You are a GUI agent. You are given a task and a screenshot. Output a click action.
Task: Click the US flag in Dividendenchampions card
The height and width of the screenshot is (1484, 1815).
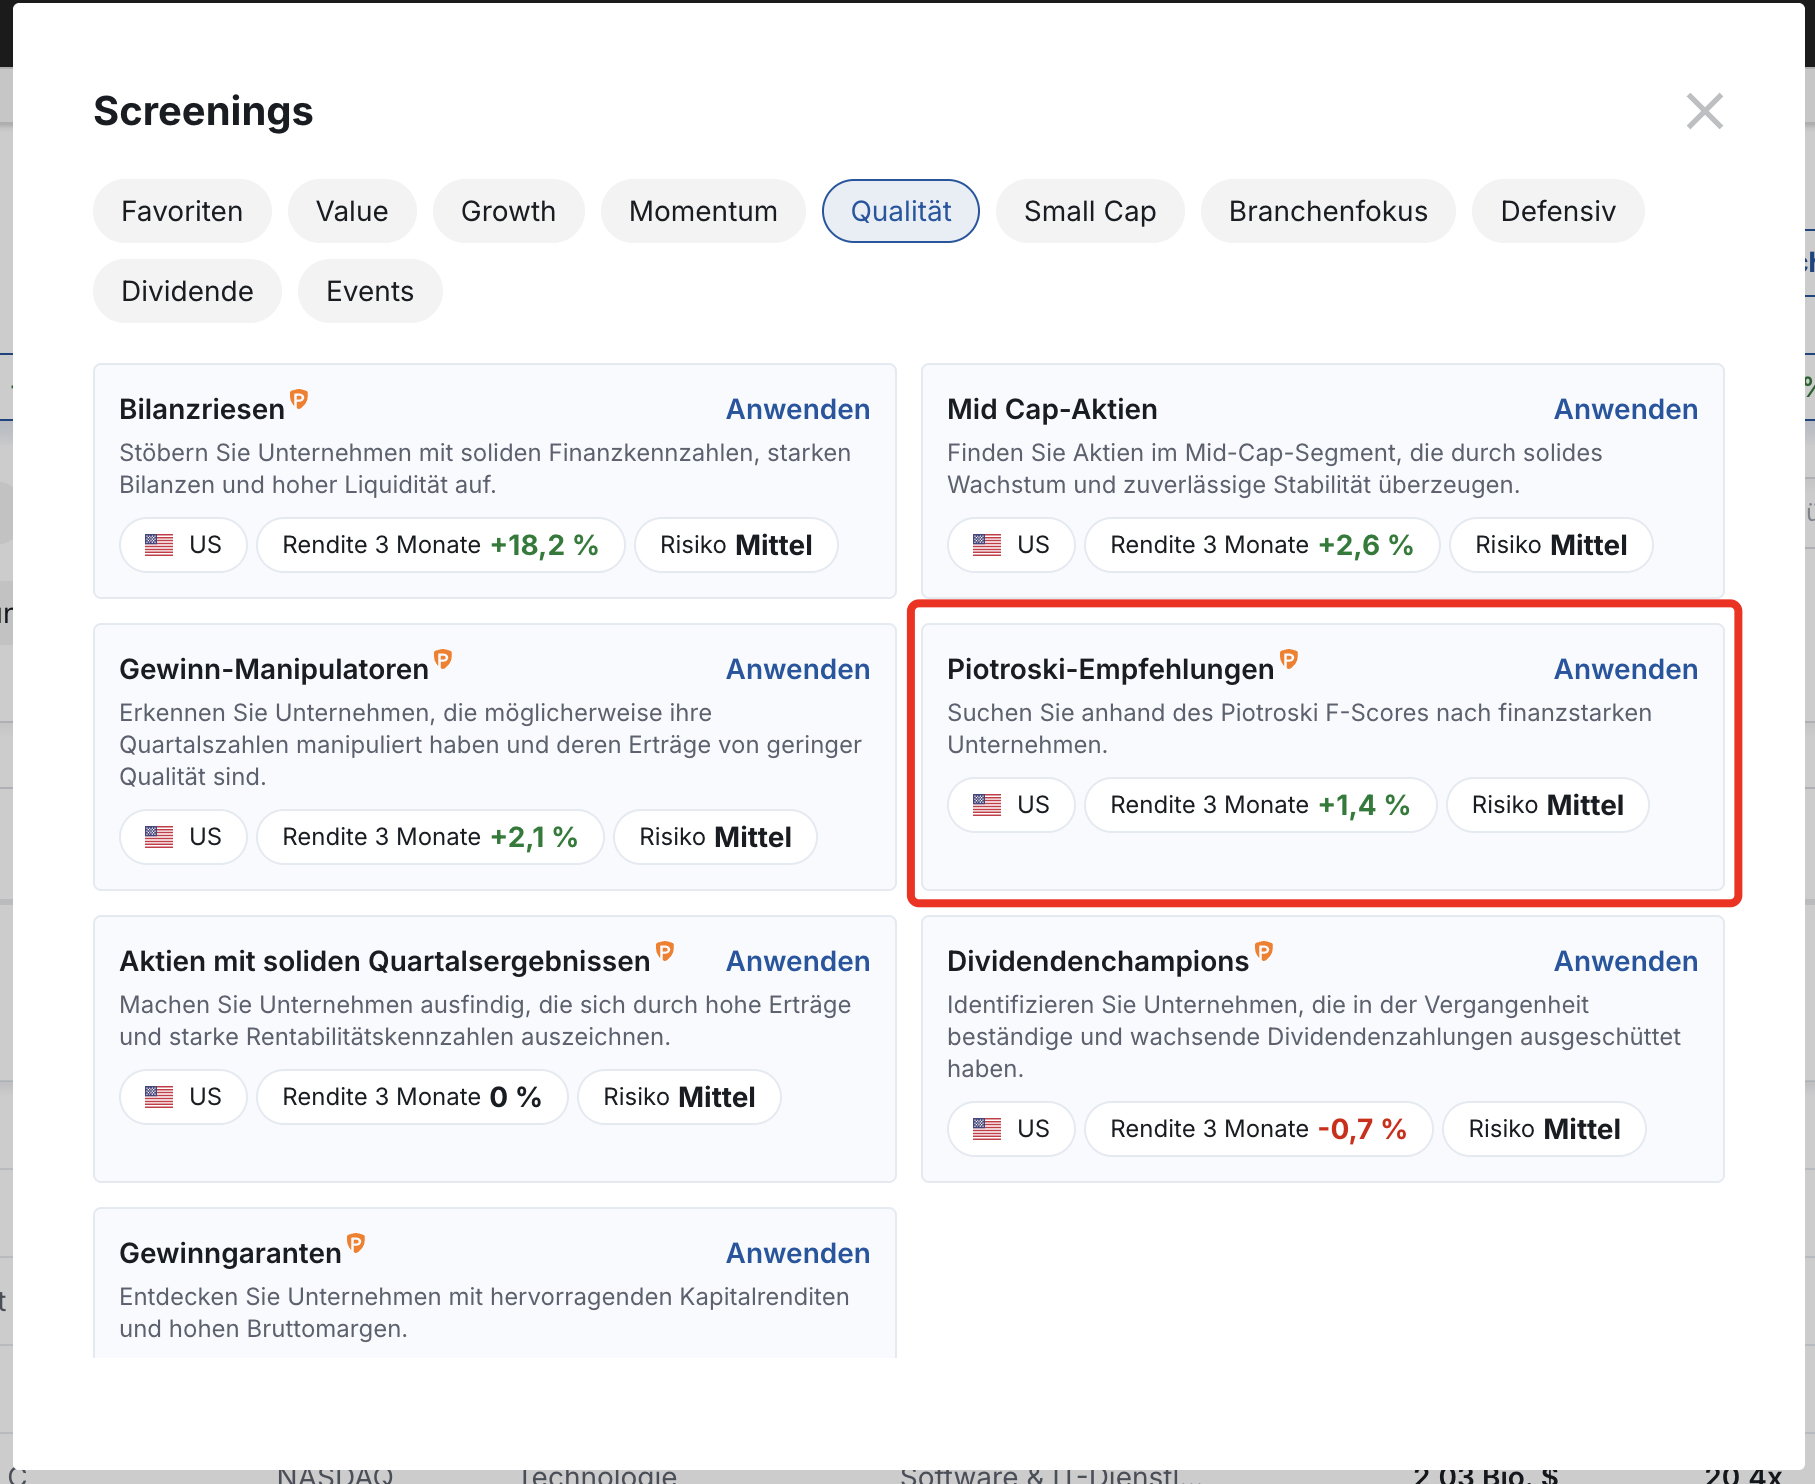[x=987, y=1129]
